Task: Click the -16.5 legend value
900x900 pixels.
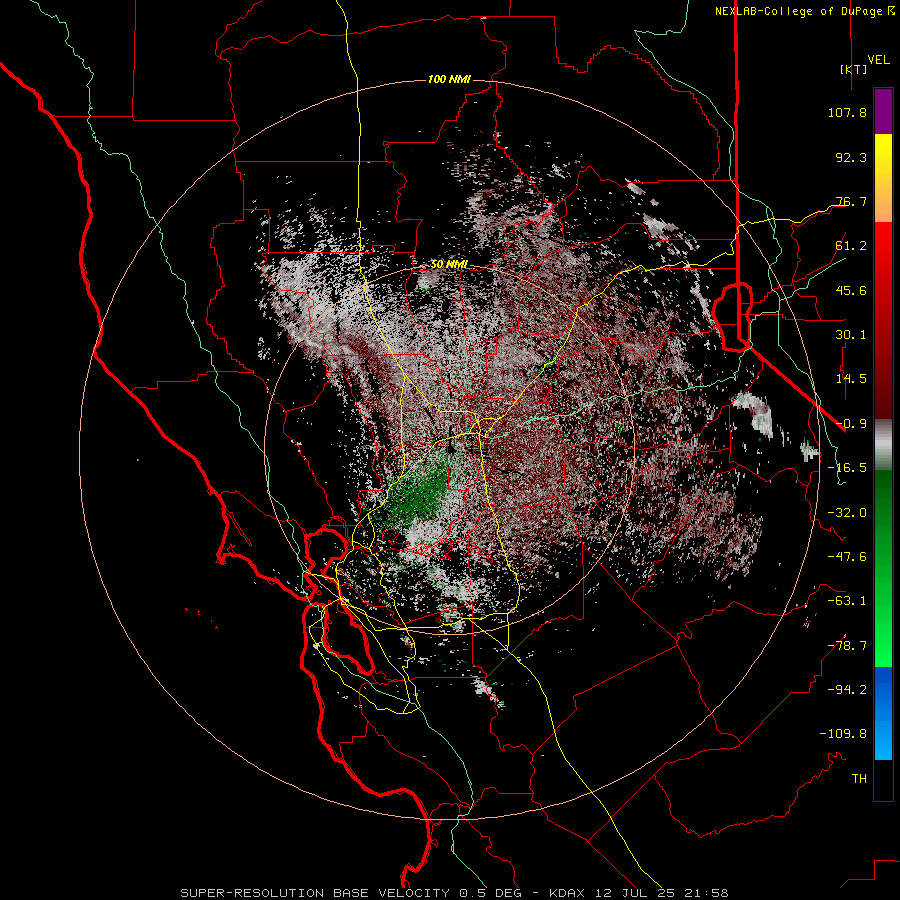Action: [847, 468]
